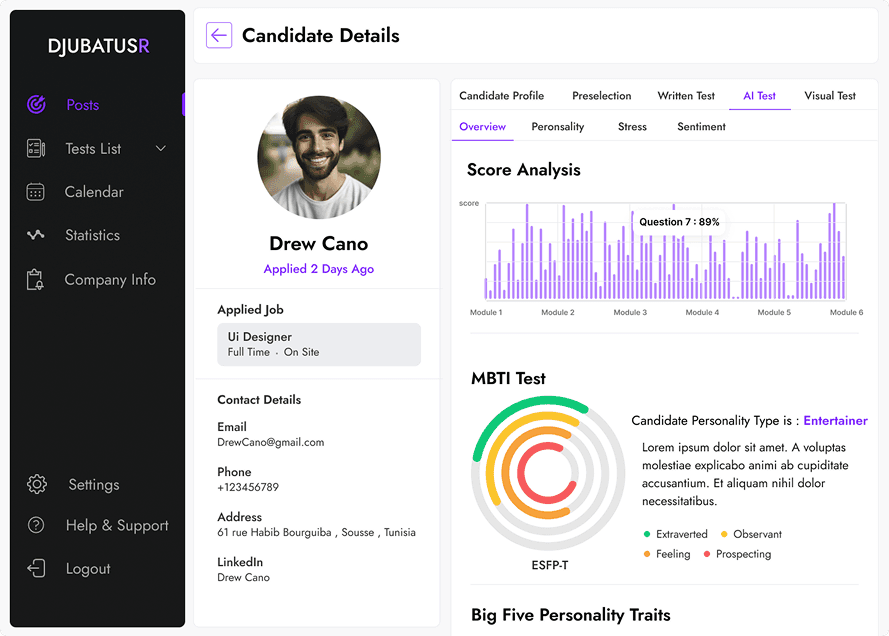
Task: Click the Ui Designer job card
Action: click(319, 345)
